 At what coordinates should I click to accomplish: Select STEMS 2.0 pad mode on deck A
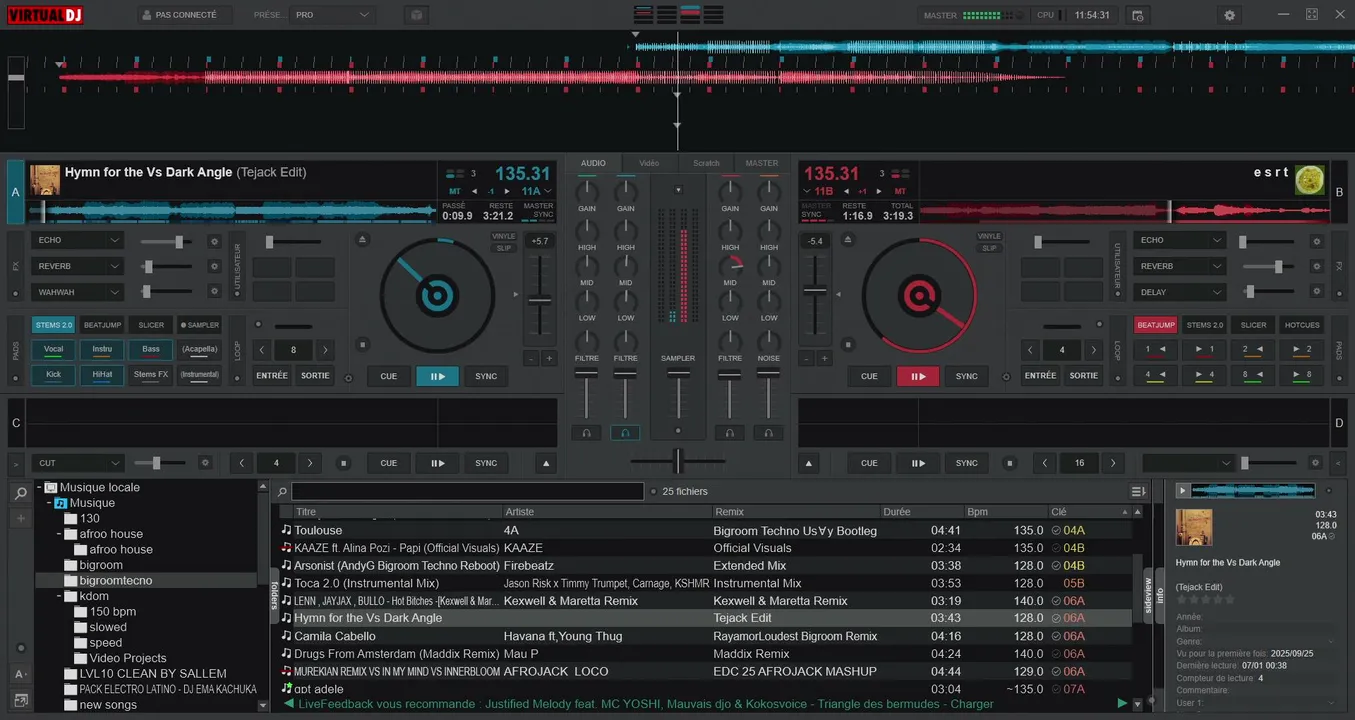point(54,325)
